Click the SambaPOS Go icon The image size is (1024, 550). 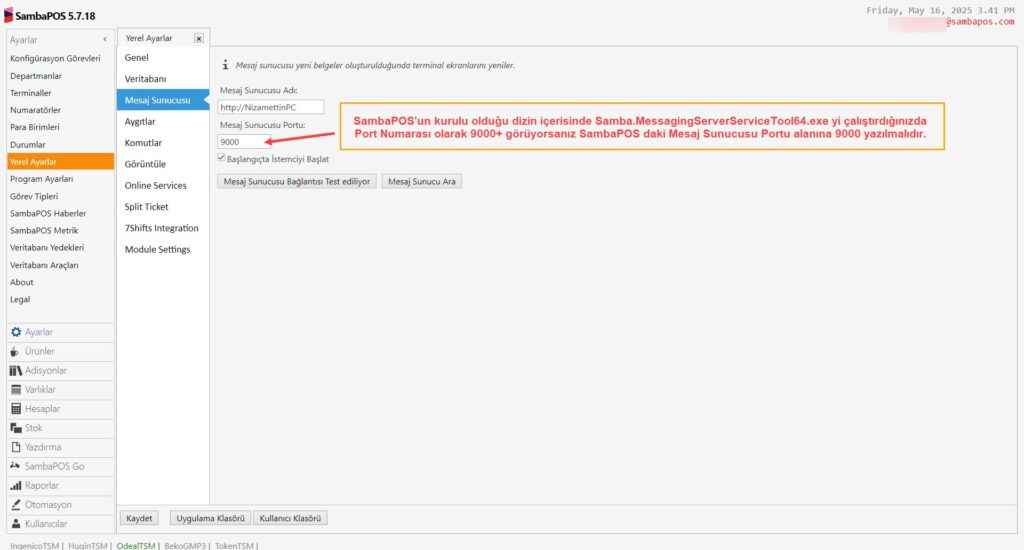(x=15, y=466)
